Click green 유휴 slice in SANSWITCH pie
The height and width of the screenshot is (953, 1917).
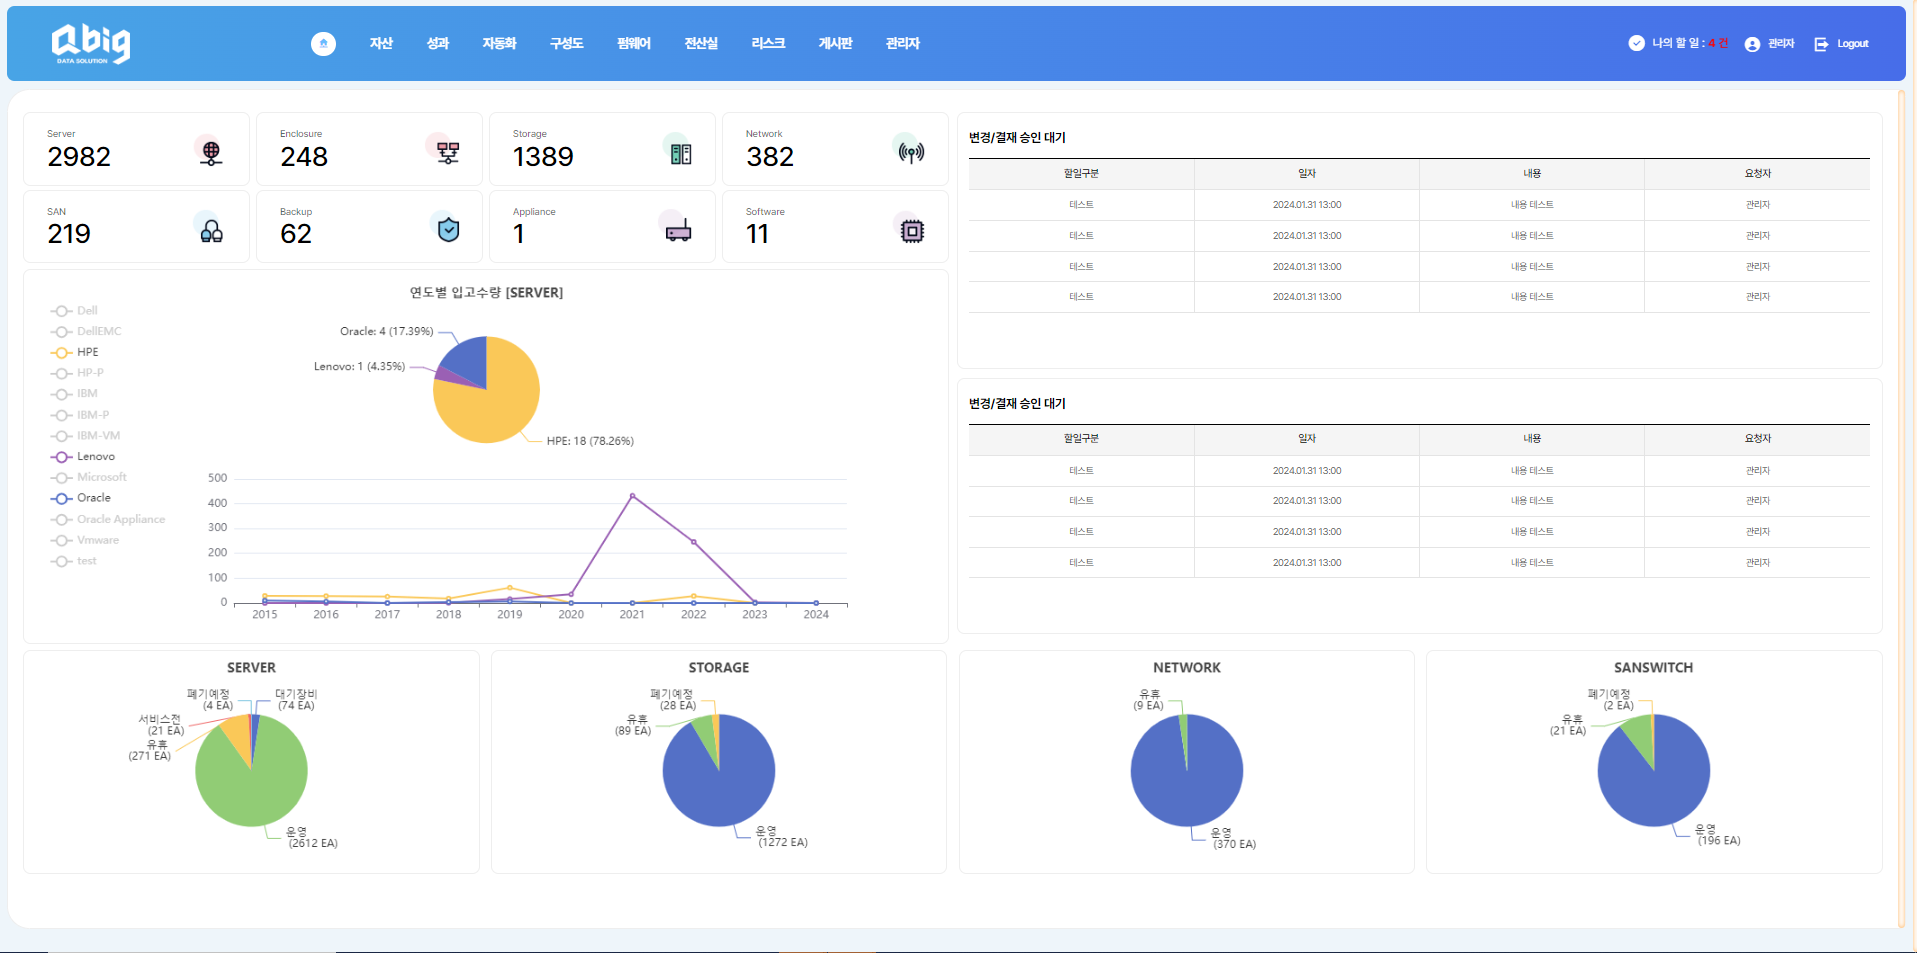(1641, 735)
